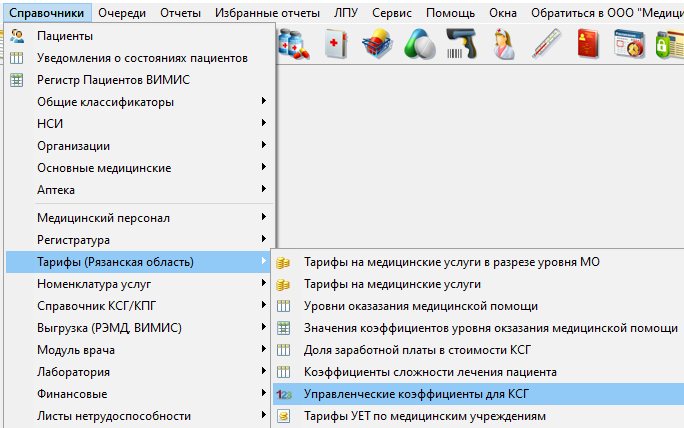Click green grid icon beside Значения коэффициентов уровня оказазания
This screenshot has width=684, height=428.
tap(284, 328)
